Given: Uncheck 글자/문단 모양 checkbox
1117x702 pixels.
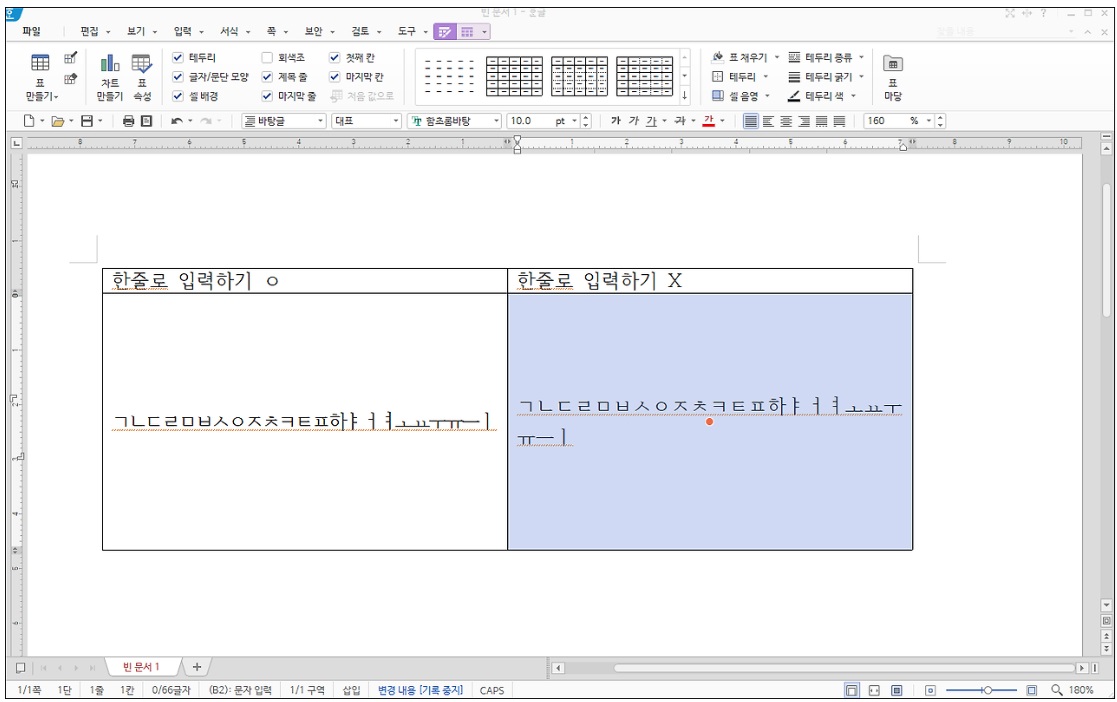Looking at the screenshot, I should 178,77.
